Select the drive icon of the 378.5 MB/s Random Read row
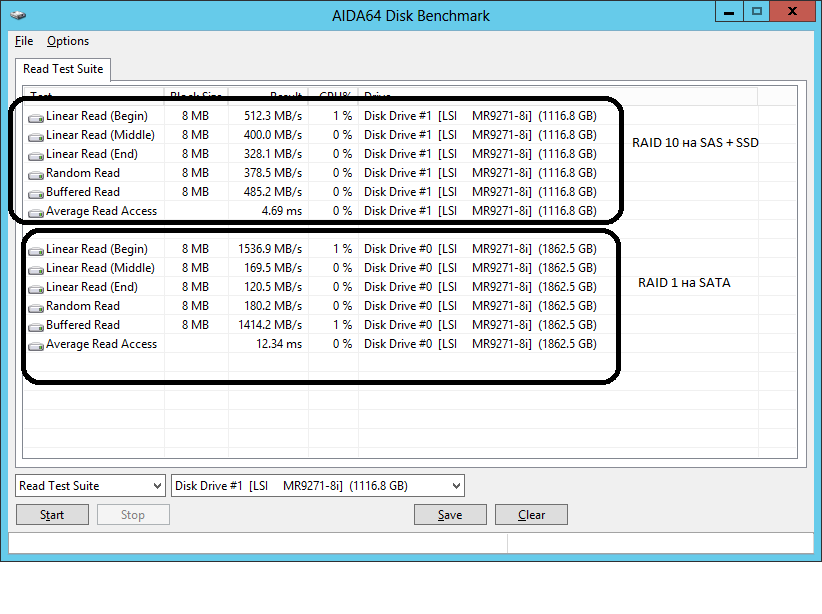The height and width of the screenshot is (614, 822). [x=36, y=174]
